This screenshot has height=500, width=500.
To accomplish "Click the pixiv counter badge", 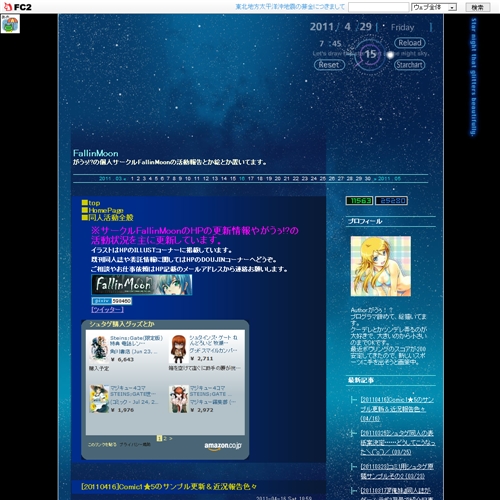I will 112,301.
